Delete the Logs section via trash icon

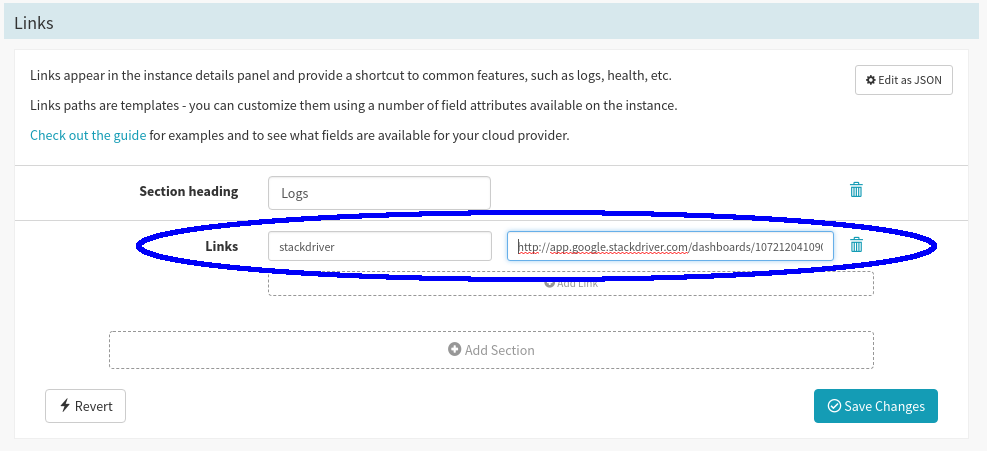click(x=856, y=190)
